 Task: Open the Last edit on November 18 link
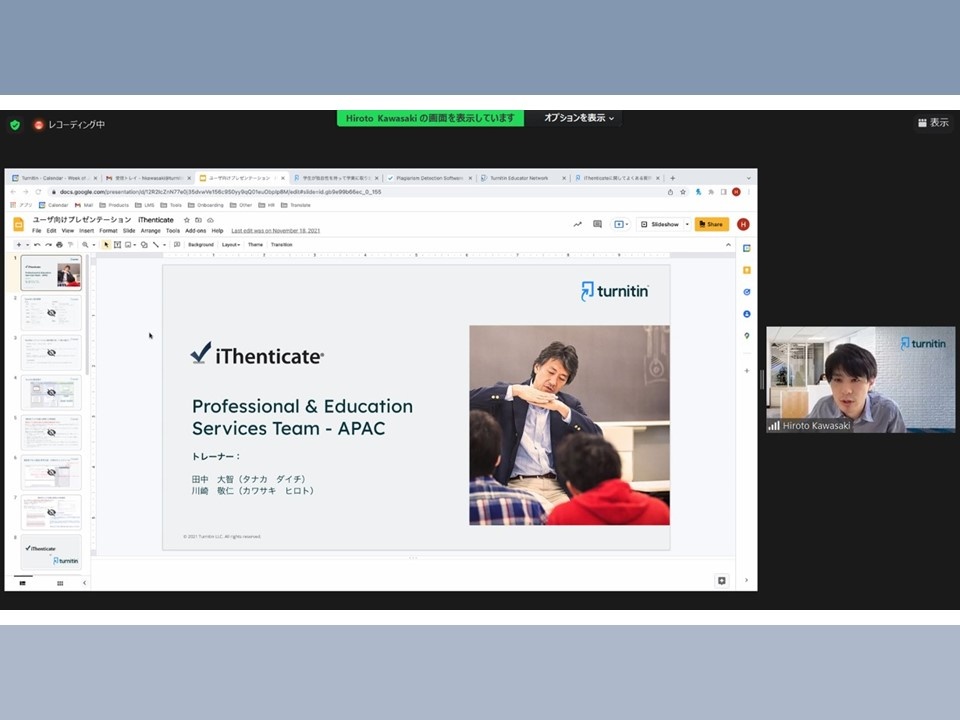click(276, 231)
